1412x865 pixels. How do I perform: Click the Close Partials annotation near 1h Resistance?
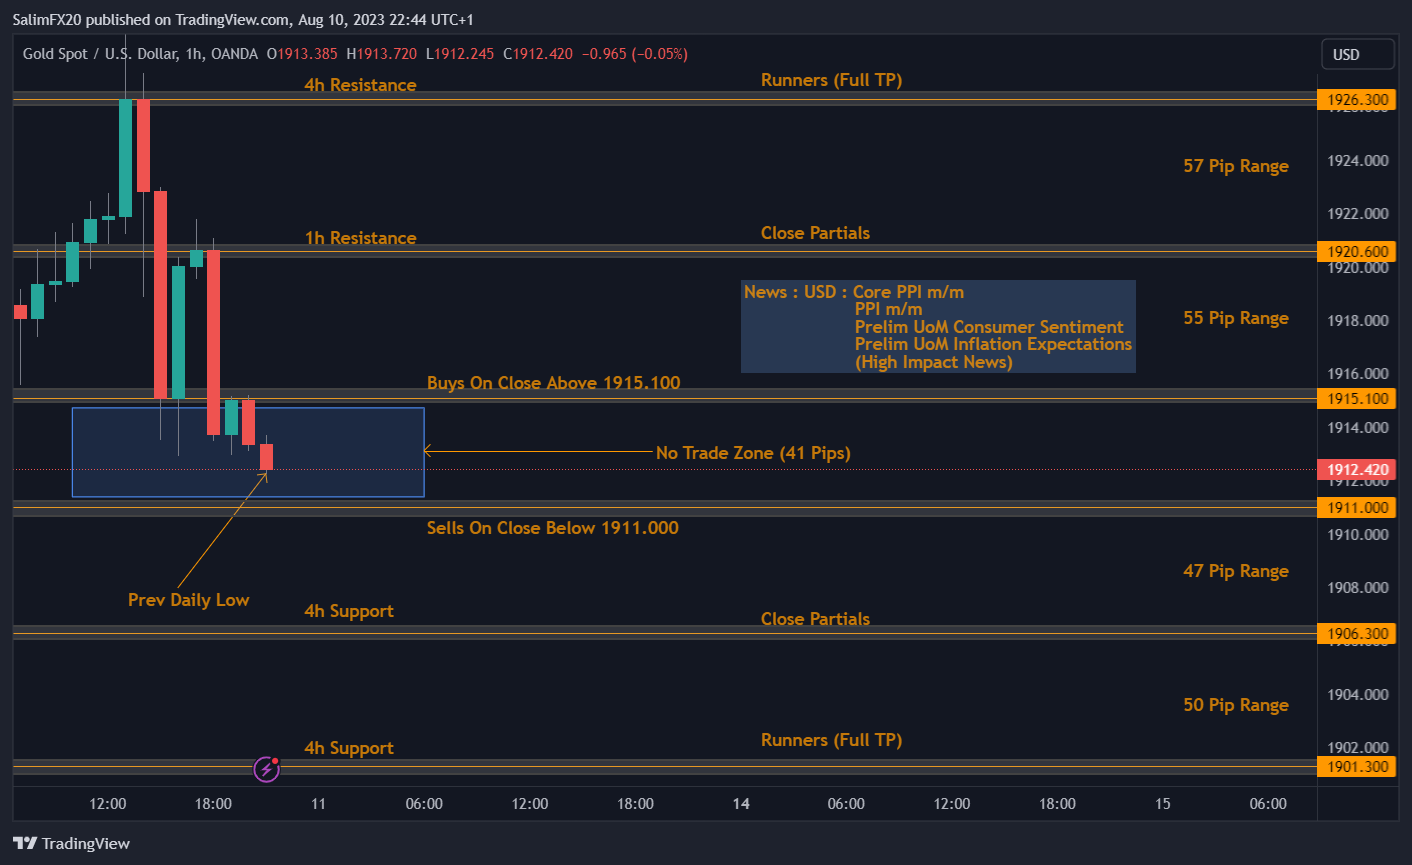(x=815, y=232)
